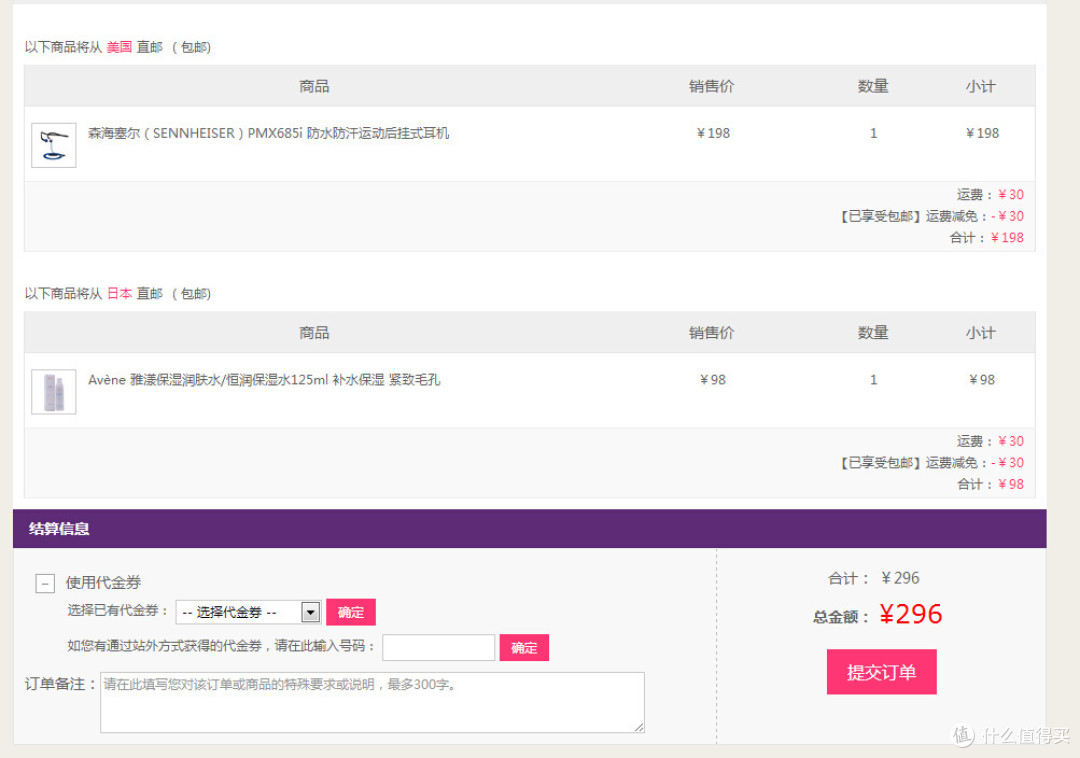Open the Sennheiser PMX685i product link
The width and height of the screenshot is (1080, 758).
pyautogui.click(x=269, y=133)
